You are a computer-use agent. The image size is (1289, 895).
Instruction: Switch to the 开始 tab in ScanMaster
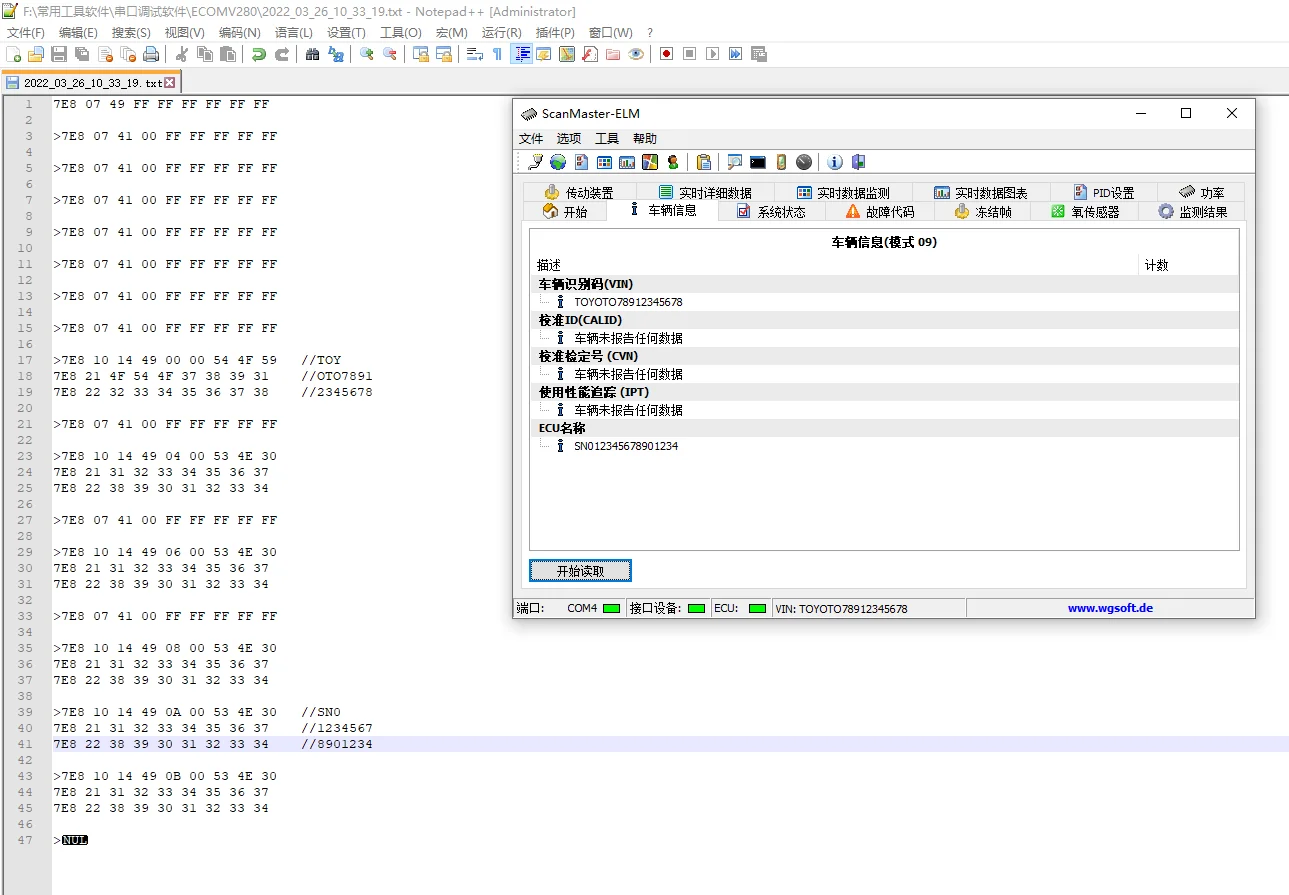[x=565, y=212]
